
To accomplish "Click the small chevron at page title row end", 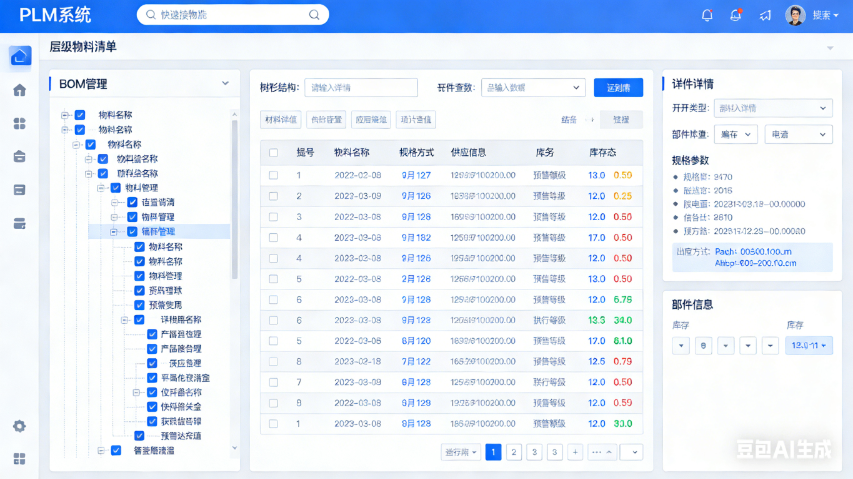I will 830,48.
